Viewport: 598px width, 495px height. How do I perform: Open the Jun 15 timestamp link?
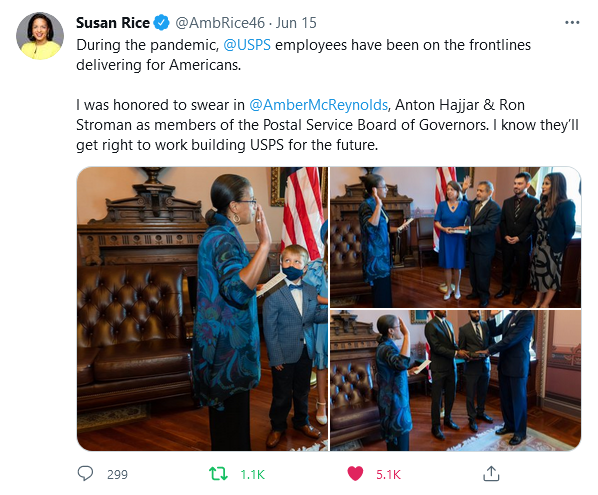tap(296, 23)
